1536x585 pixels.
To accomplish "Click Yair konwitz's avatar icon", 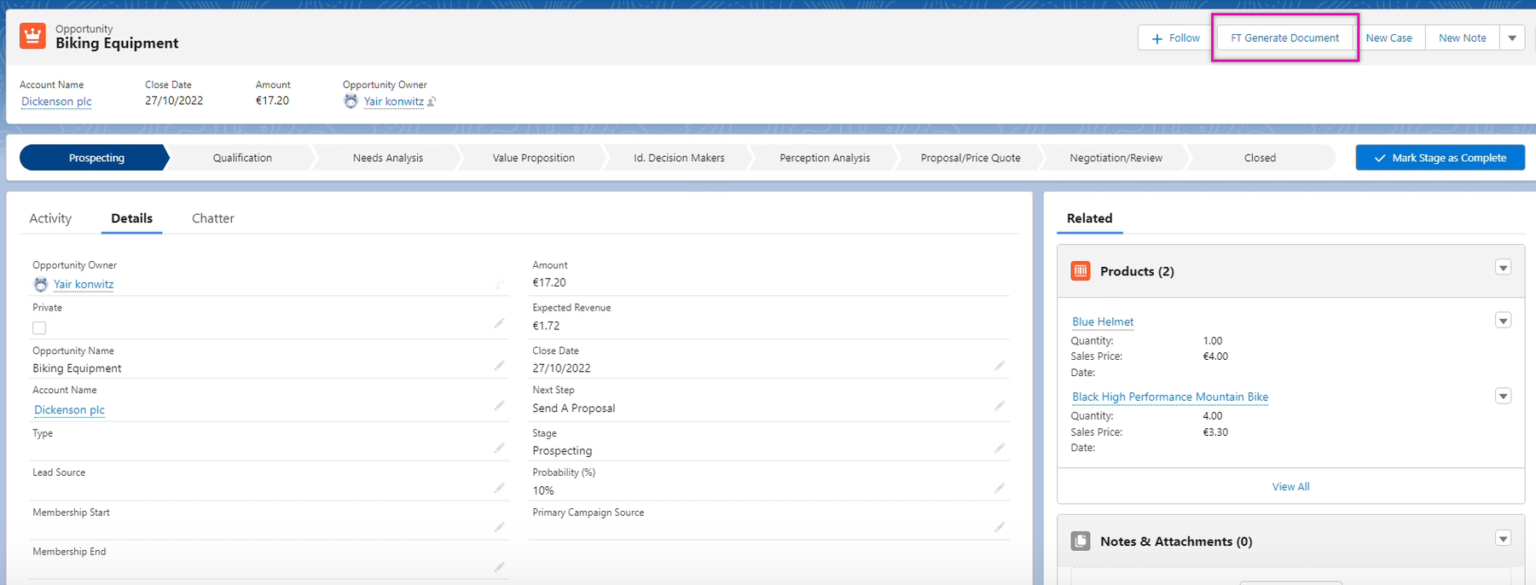I will [350, 101].
